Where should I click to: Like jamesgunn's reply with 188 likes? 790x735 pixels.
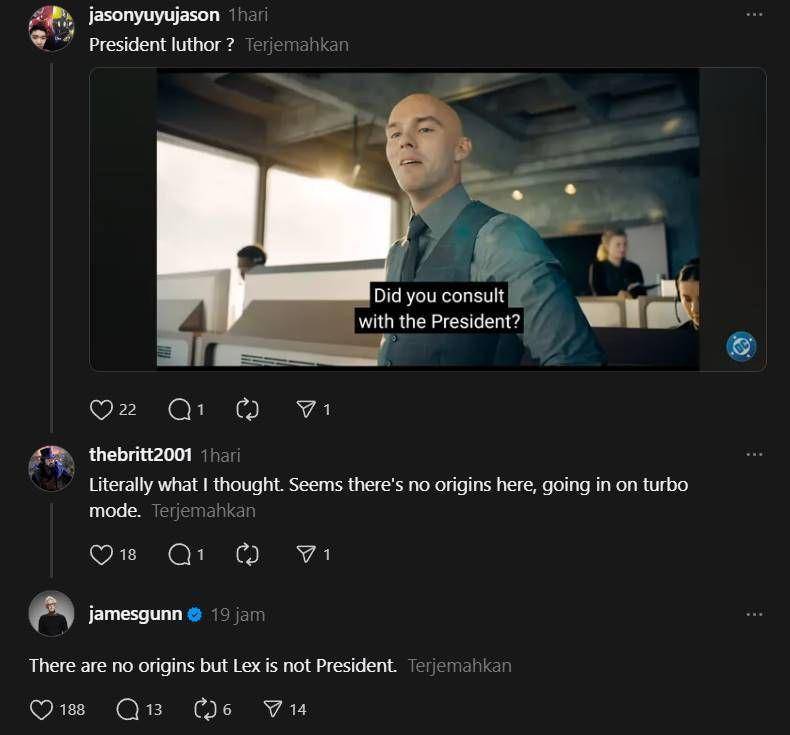click(x=41, y=710)
